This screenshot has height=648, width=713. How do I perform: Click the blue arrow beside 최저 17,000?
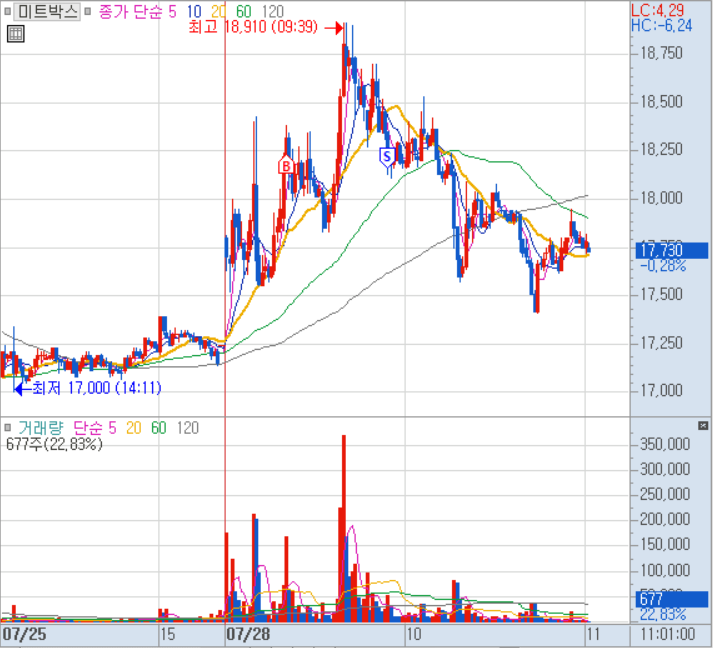pyautogui.click(x=22, y=387)
